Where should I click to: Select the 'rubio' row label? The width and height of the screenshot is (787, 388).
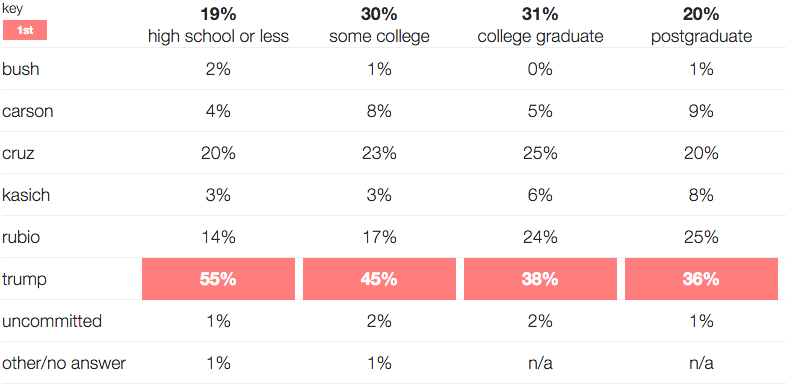tap(21, 237)
